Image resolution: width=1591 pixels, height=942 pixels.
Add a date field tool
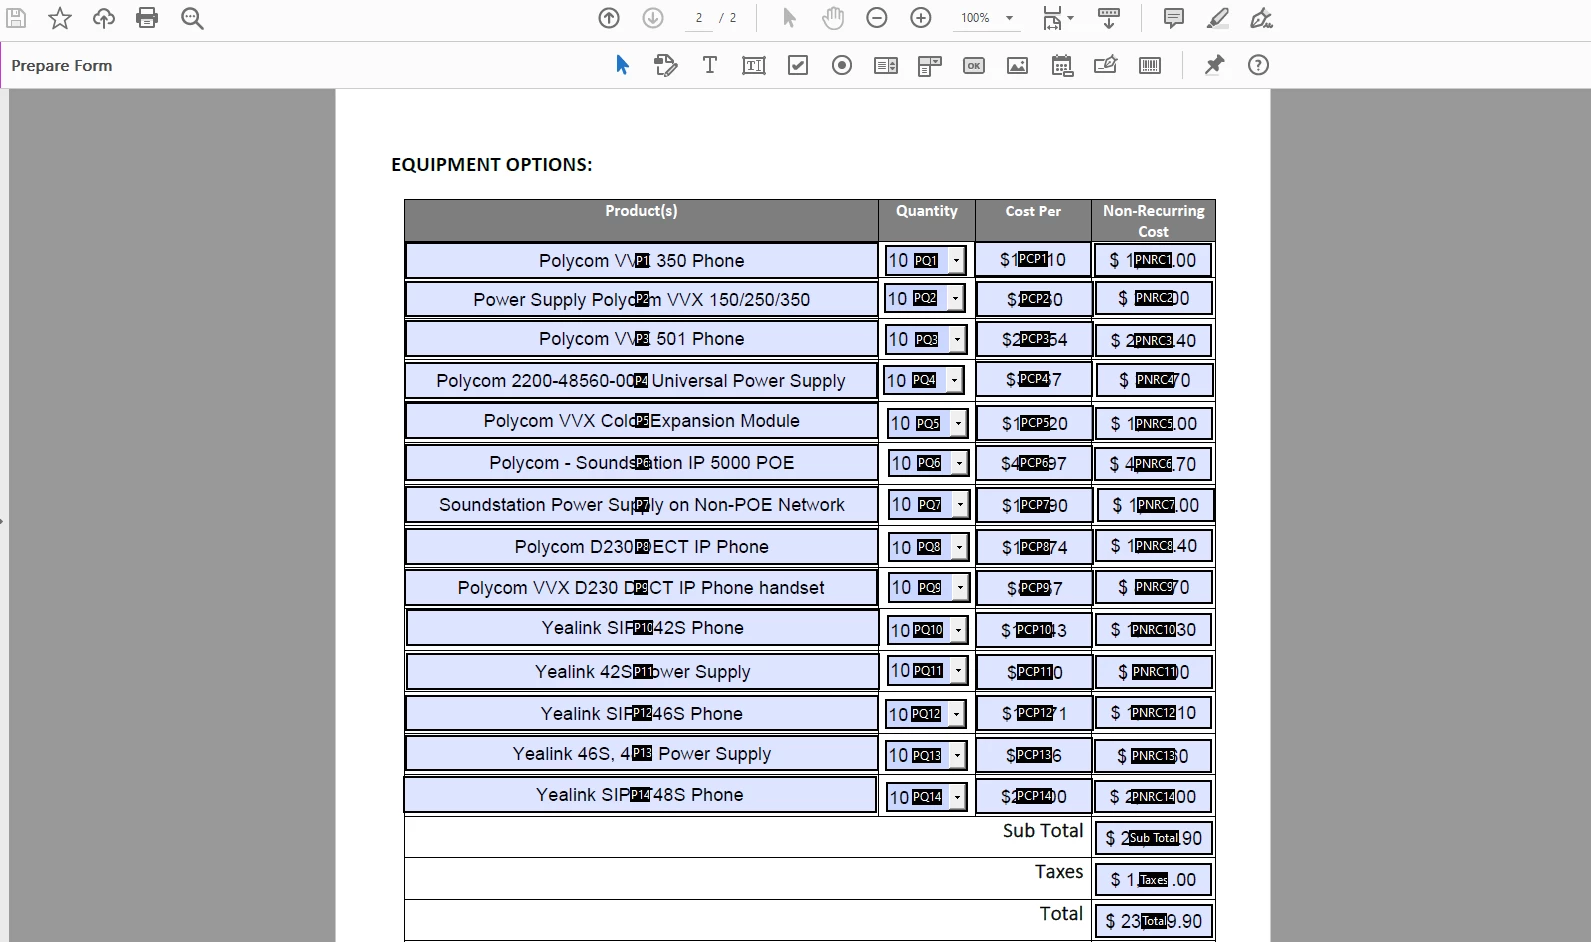click(x=1062, y=65)
